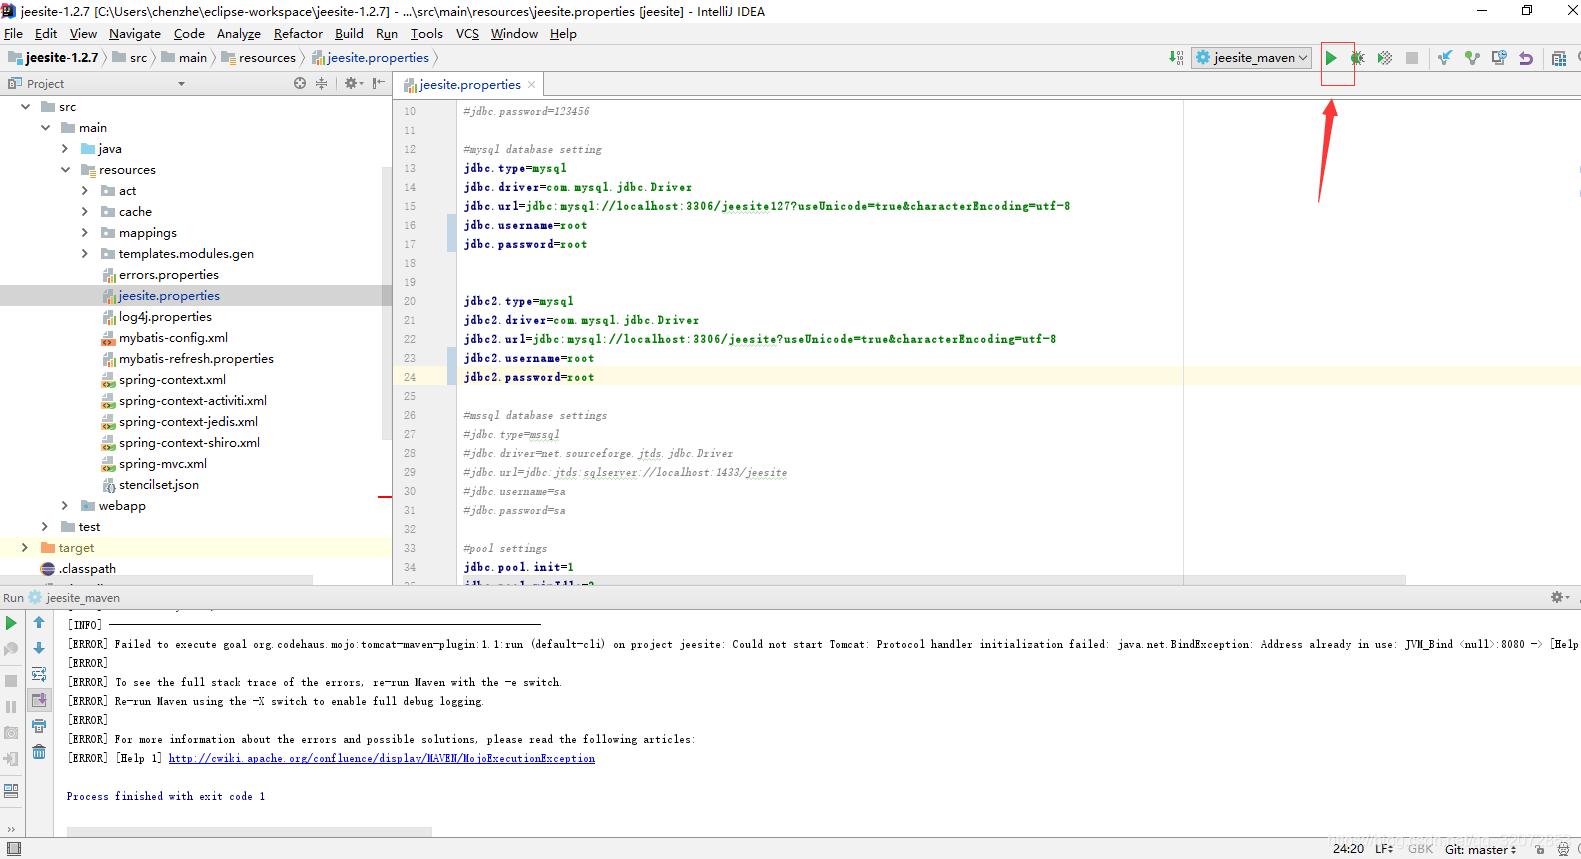Click the LF line separator in the status bar

click(x=1384, y=849)
